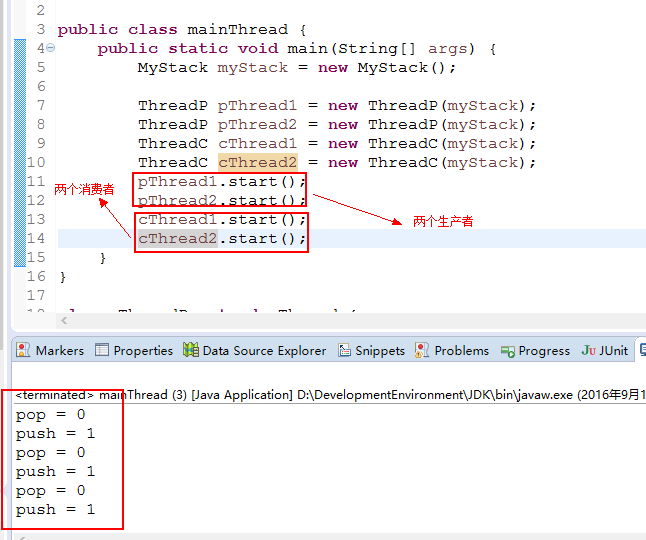The height and width of the screenshot is (540, 646).
Task: Click the Progress tab icon
Action: [x=508, y=351]
